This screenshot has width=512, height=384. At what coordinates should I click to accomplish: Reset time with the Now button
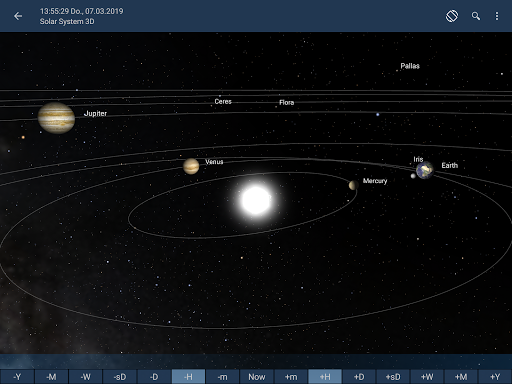tap(256, 377)
